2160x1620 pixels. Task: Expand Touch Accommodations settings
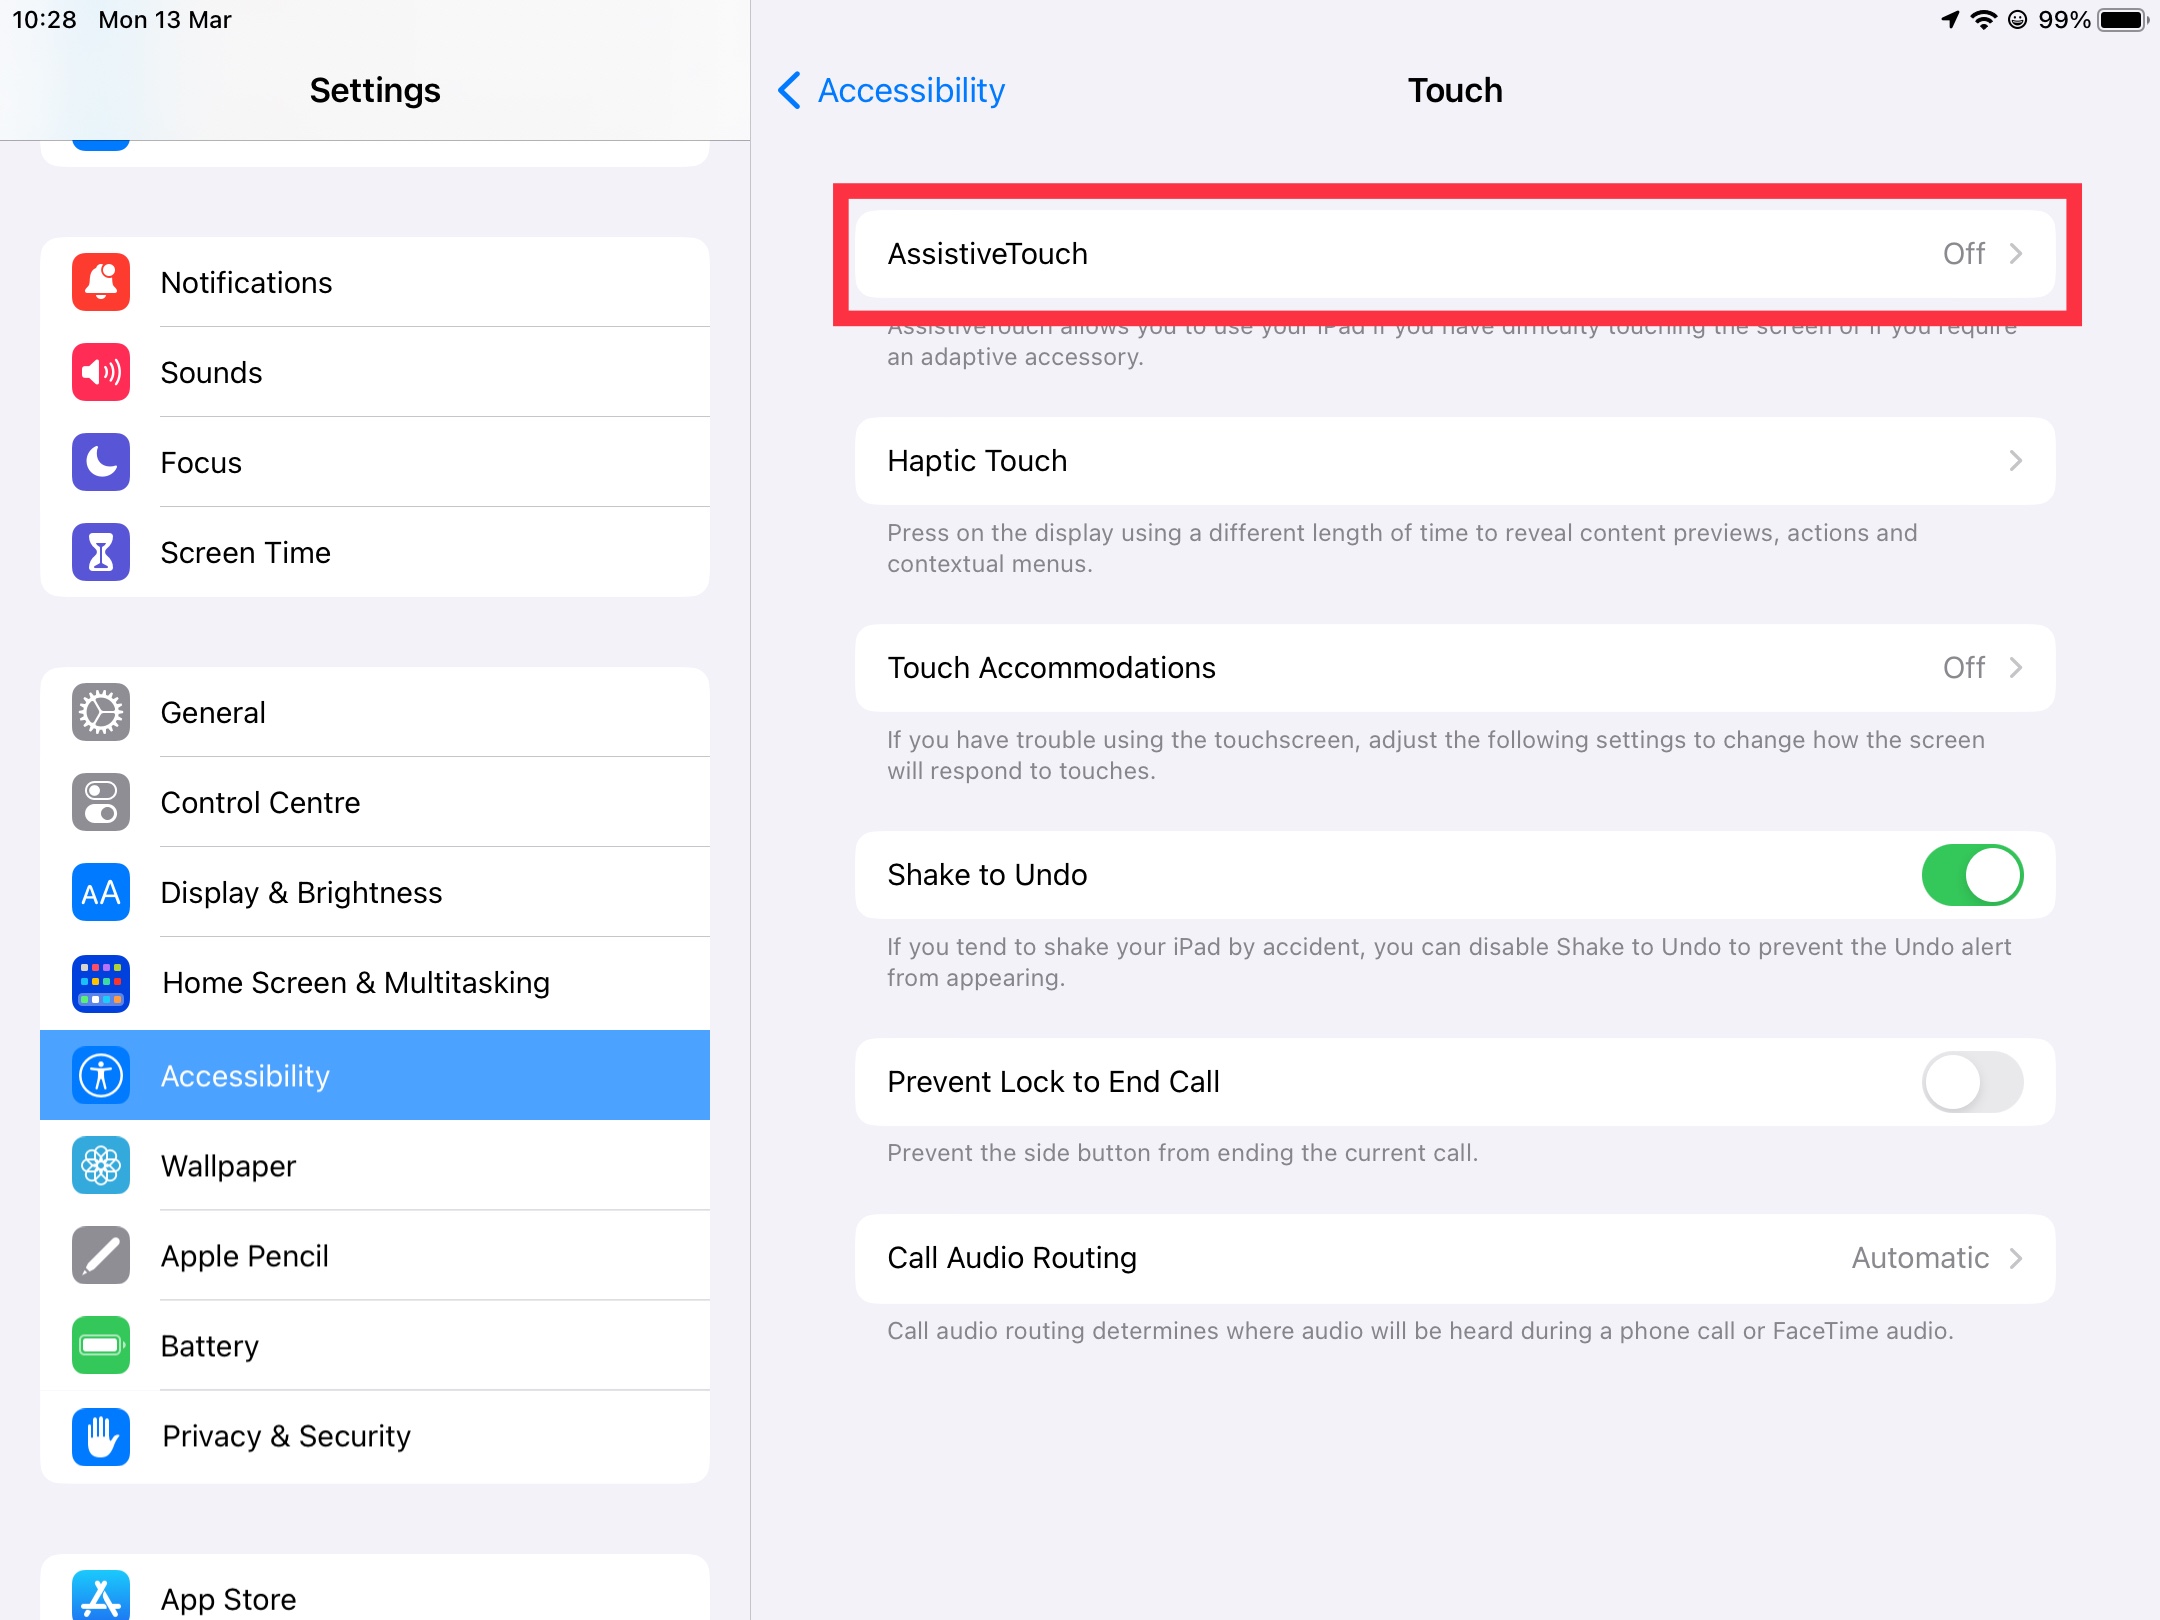pos(1450,668)
